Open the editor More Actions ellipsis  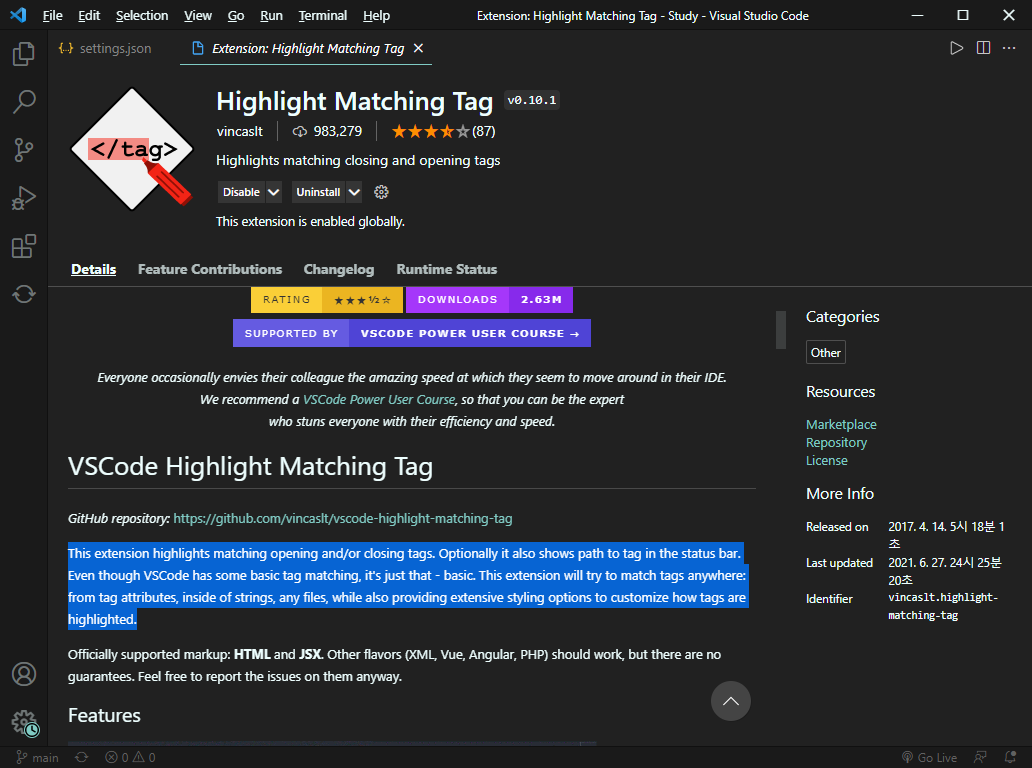1009,48
